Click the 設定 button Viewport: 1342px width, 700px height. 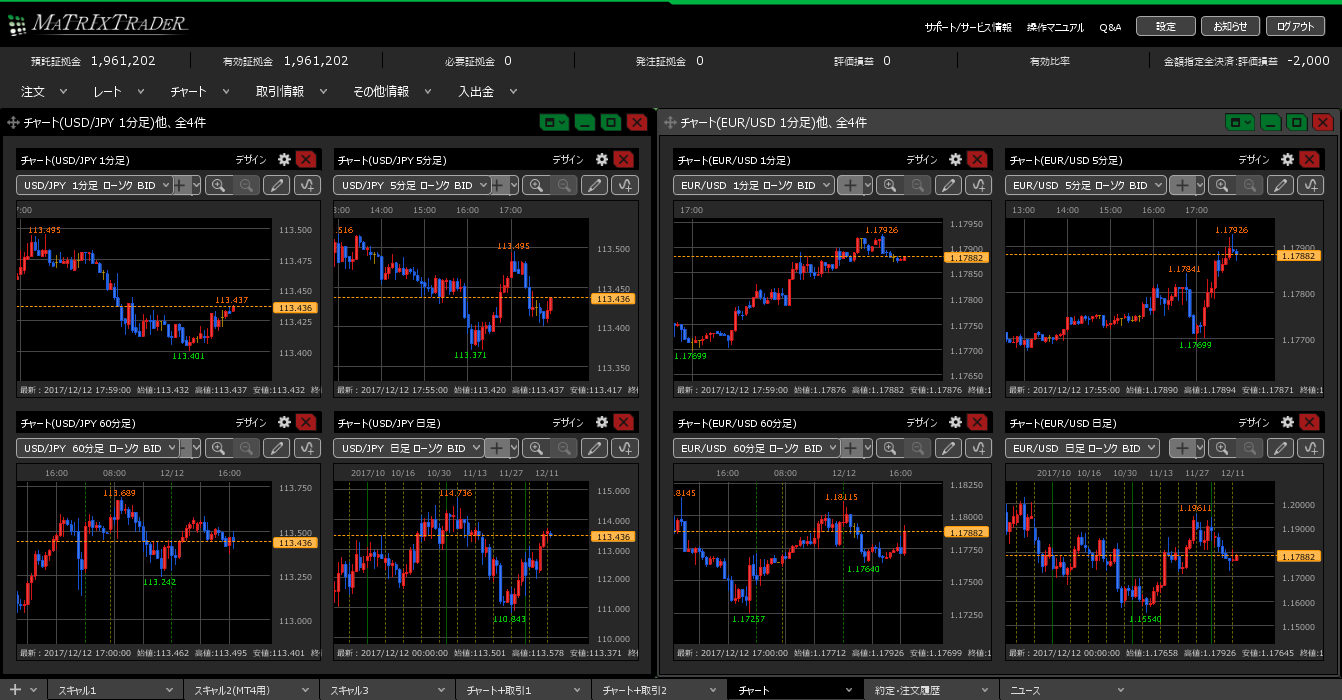1166,27
